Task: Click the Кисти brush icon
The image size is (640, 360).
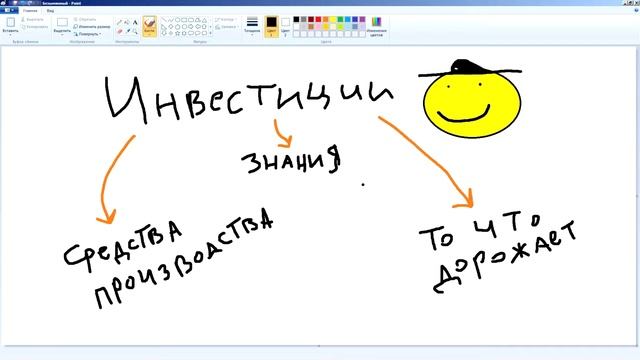Action: [x=149, y=22]
